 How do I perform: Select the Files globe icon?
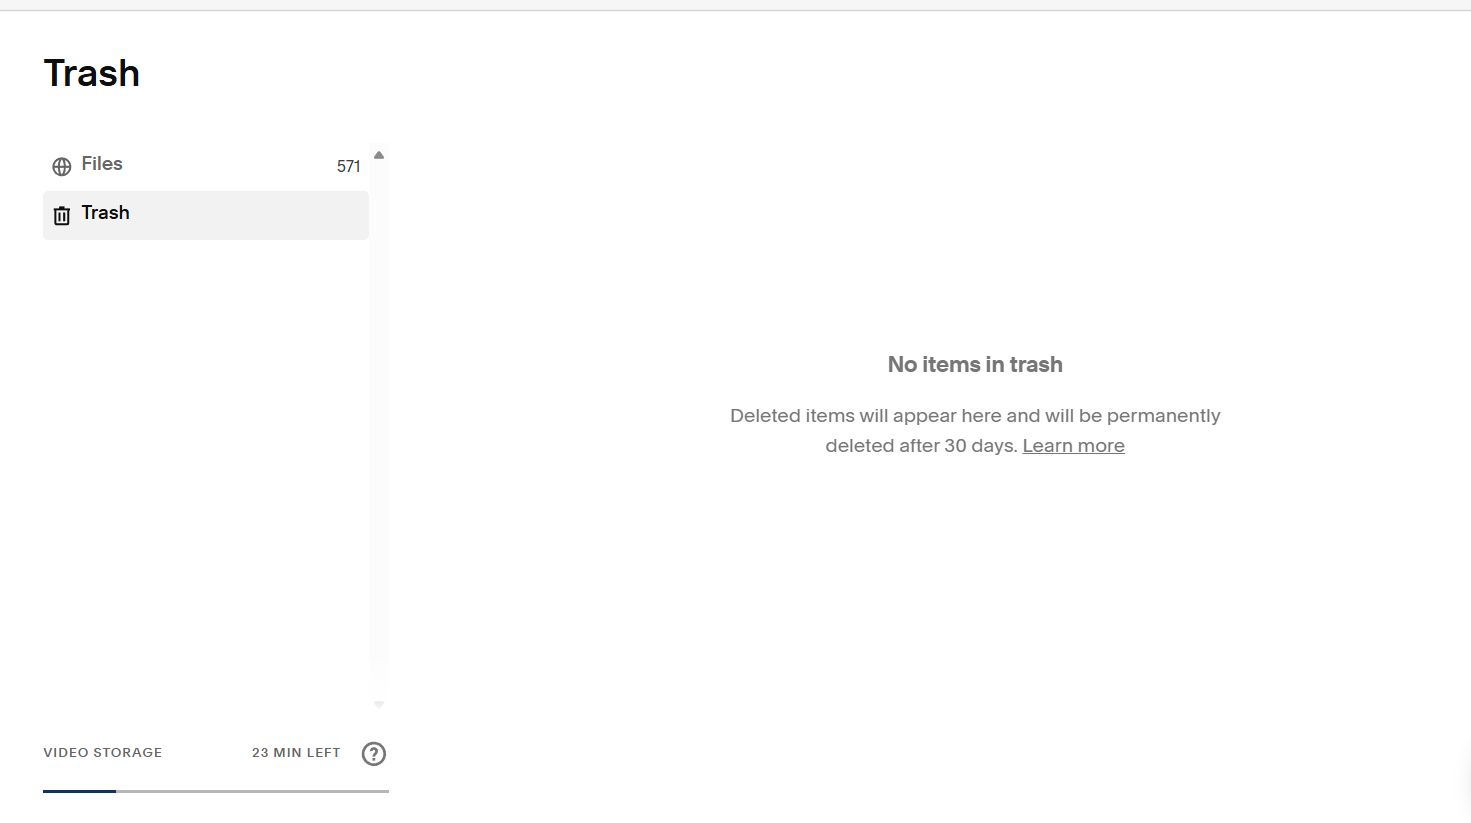point(61,165)
